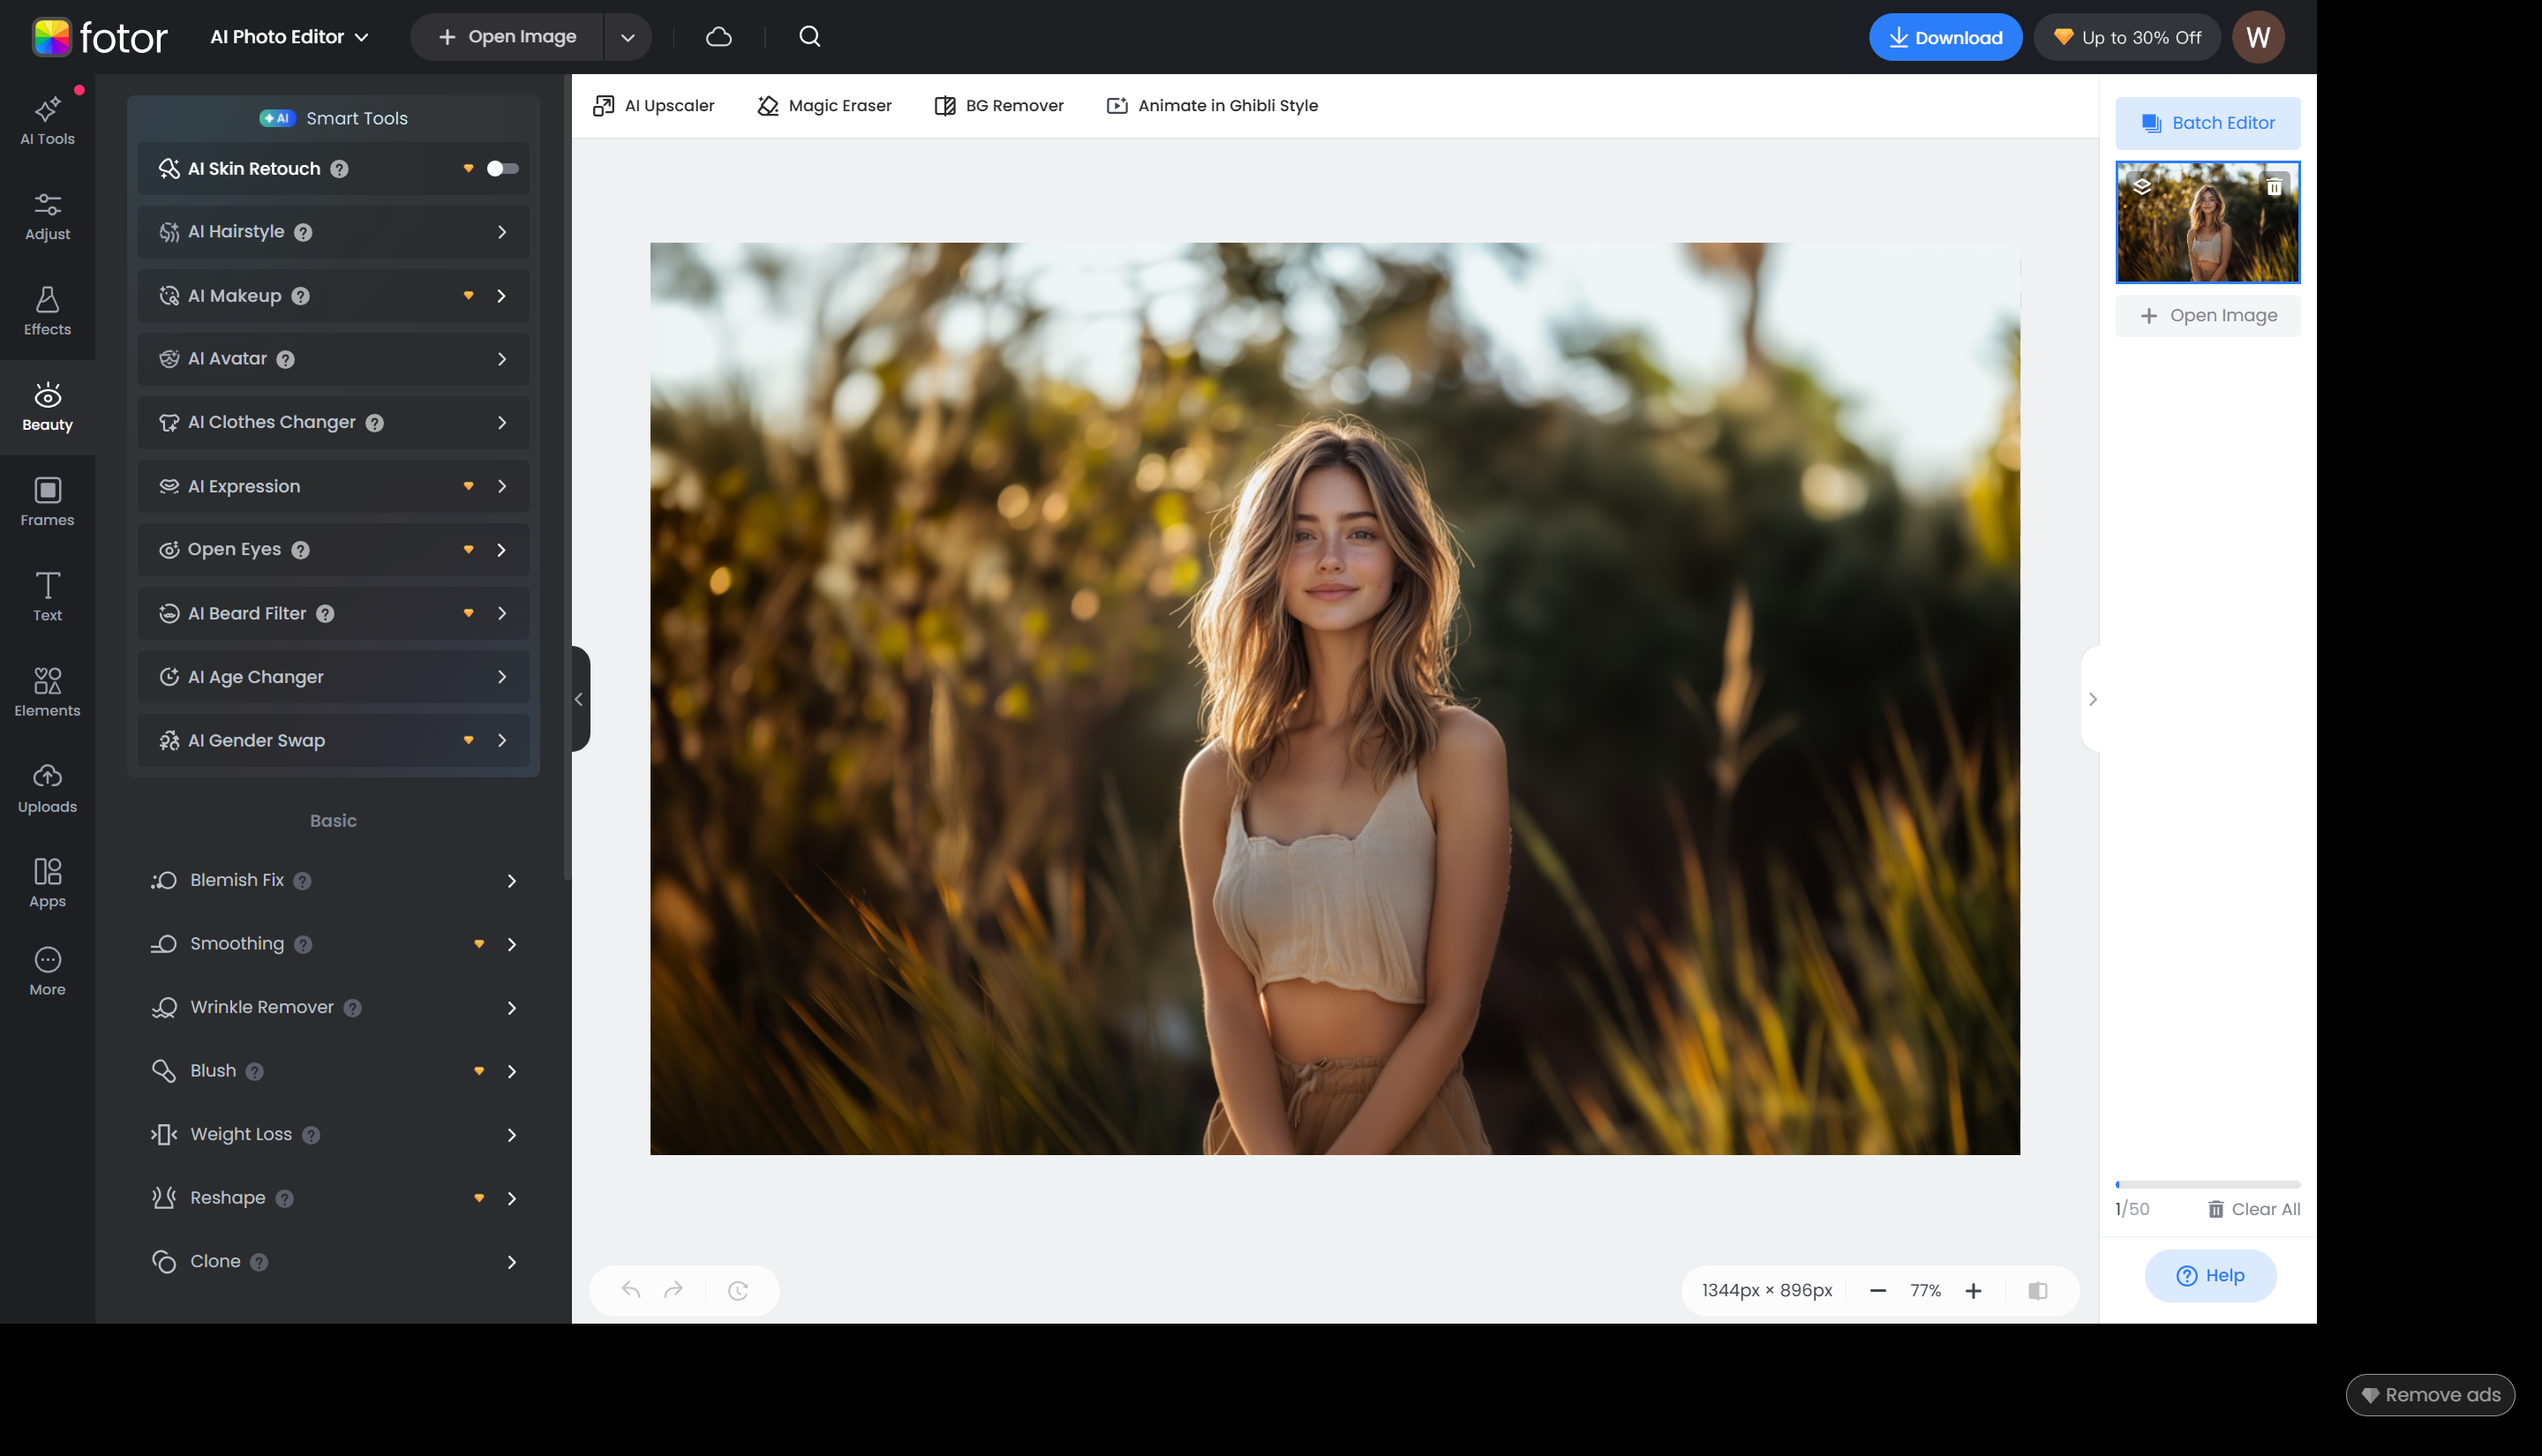2542x1456 pixels.
Task: Click the zoom out minus icon
Action: point(1878,1290)
